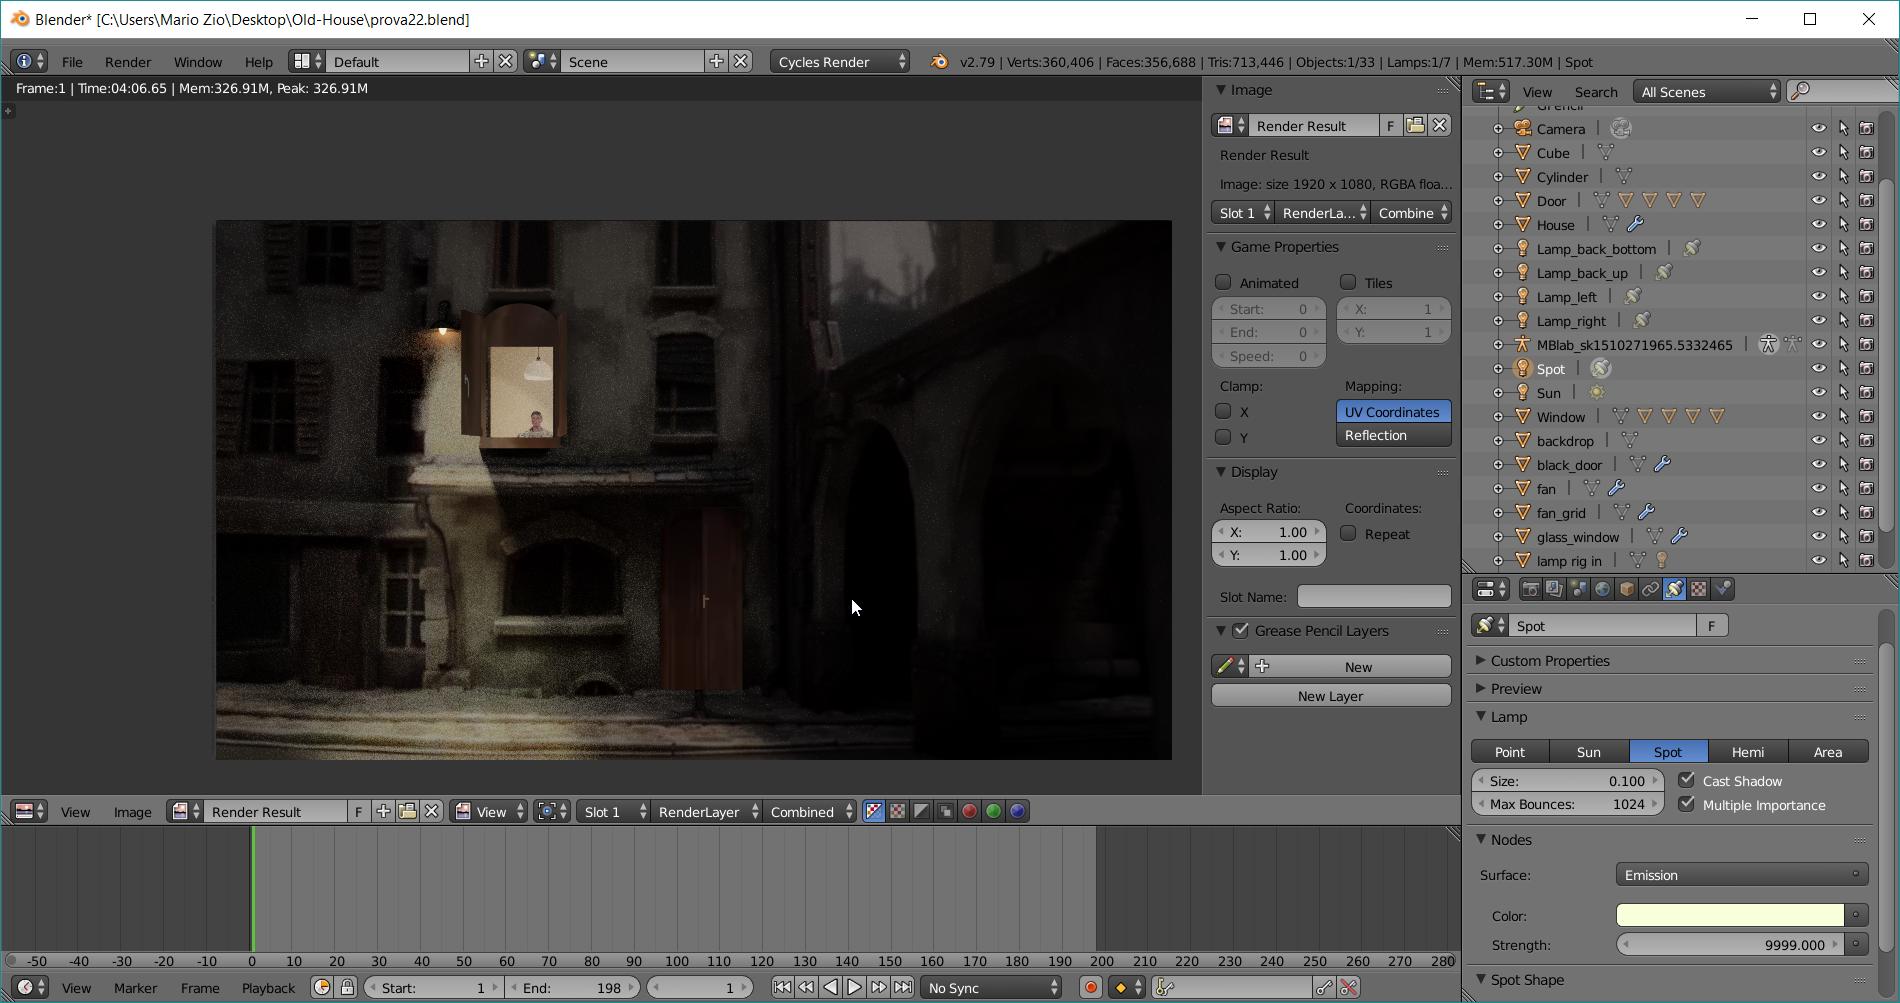The height and width of the screenshot is (1003, 1900).
Task: Add new screen layout with plus icon
Action: [x=481, y=61]
